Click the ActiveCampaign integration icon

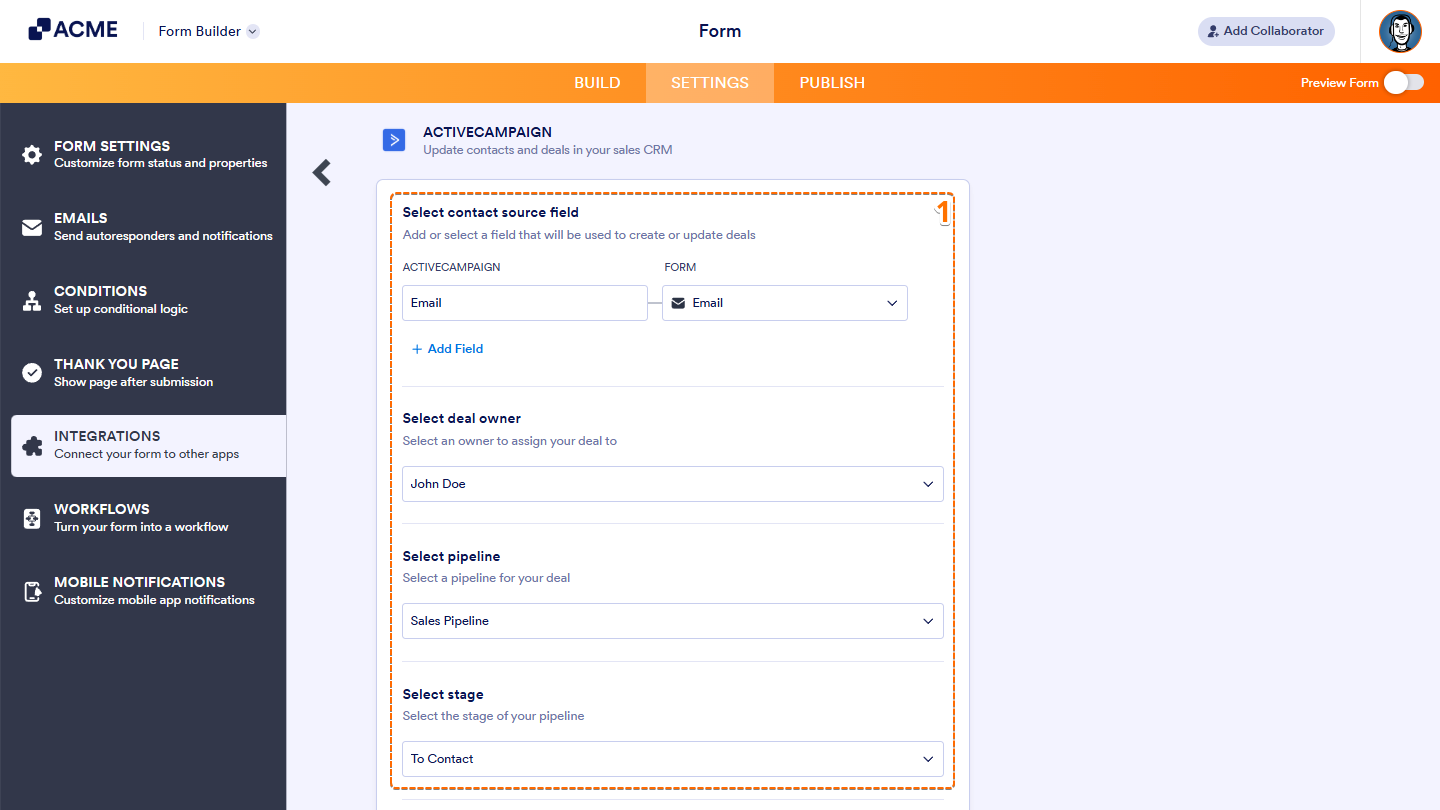tap(394, 140)
